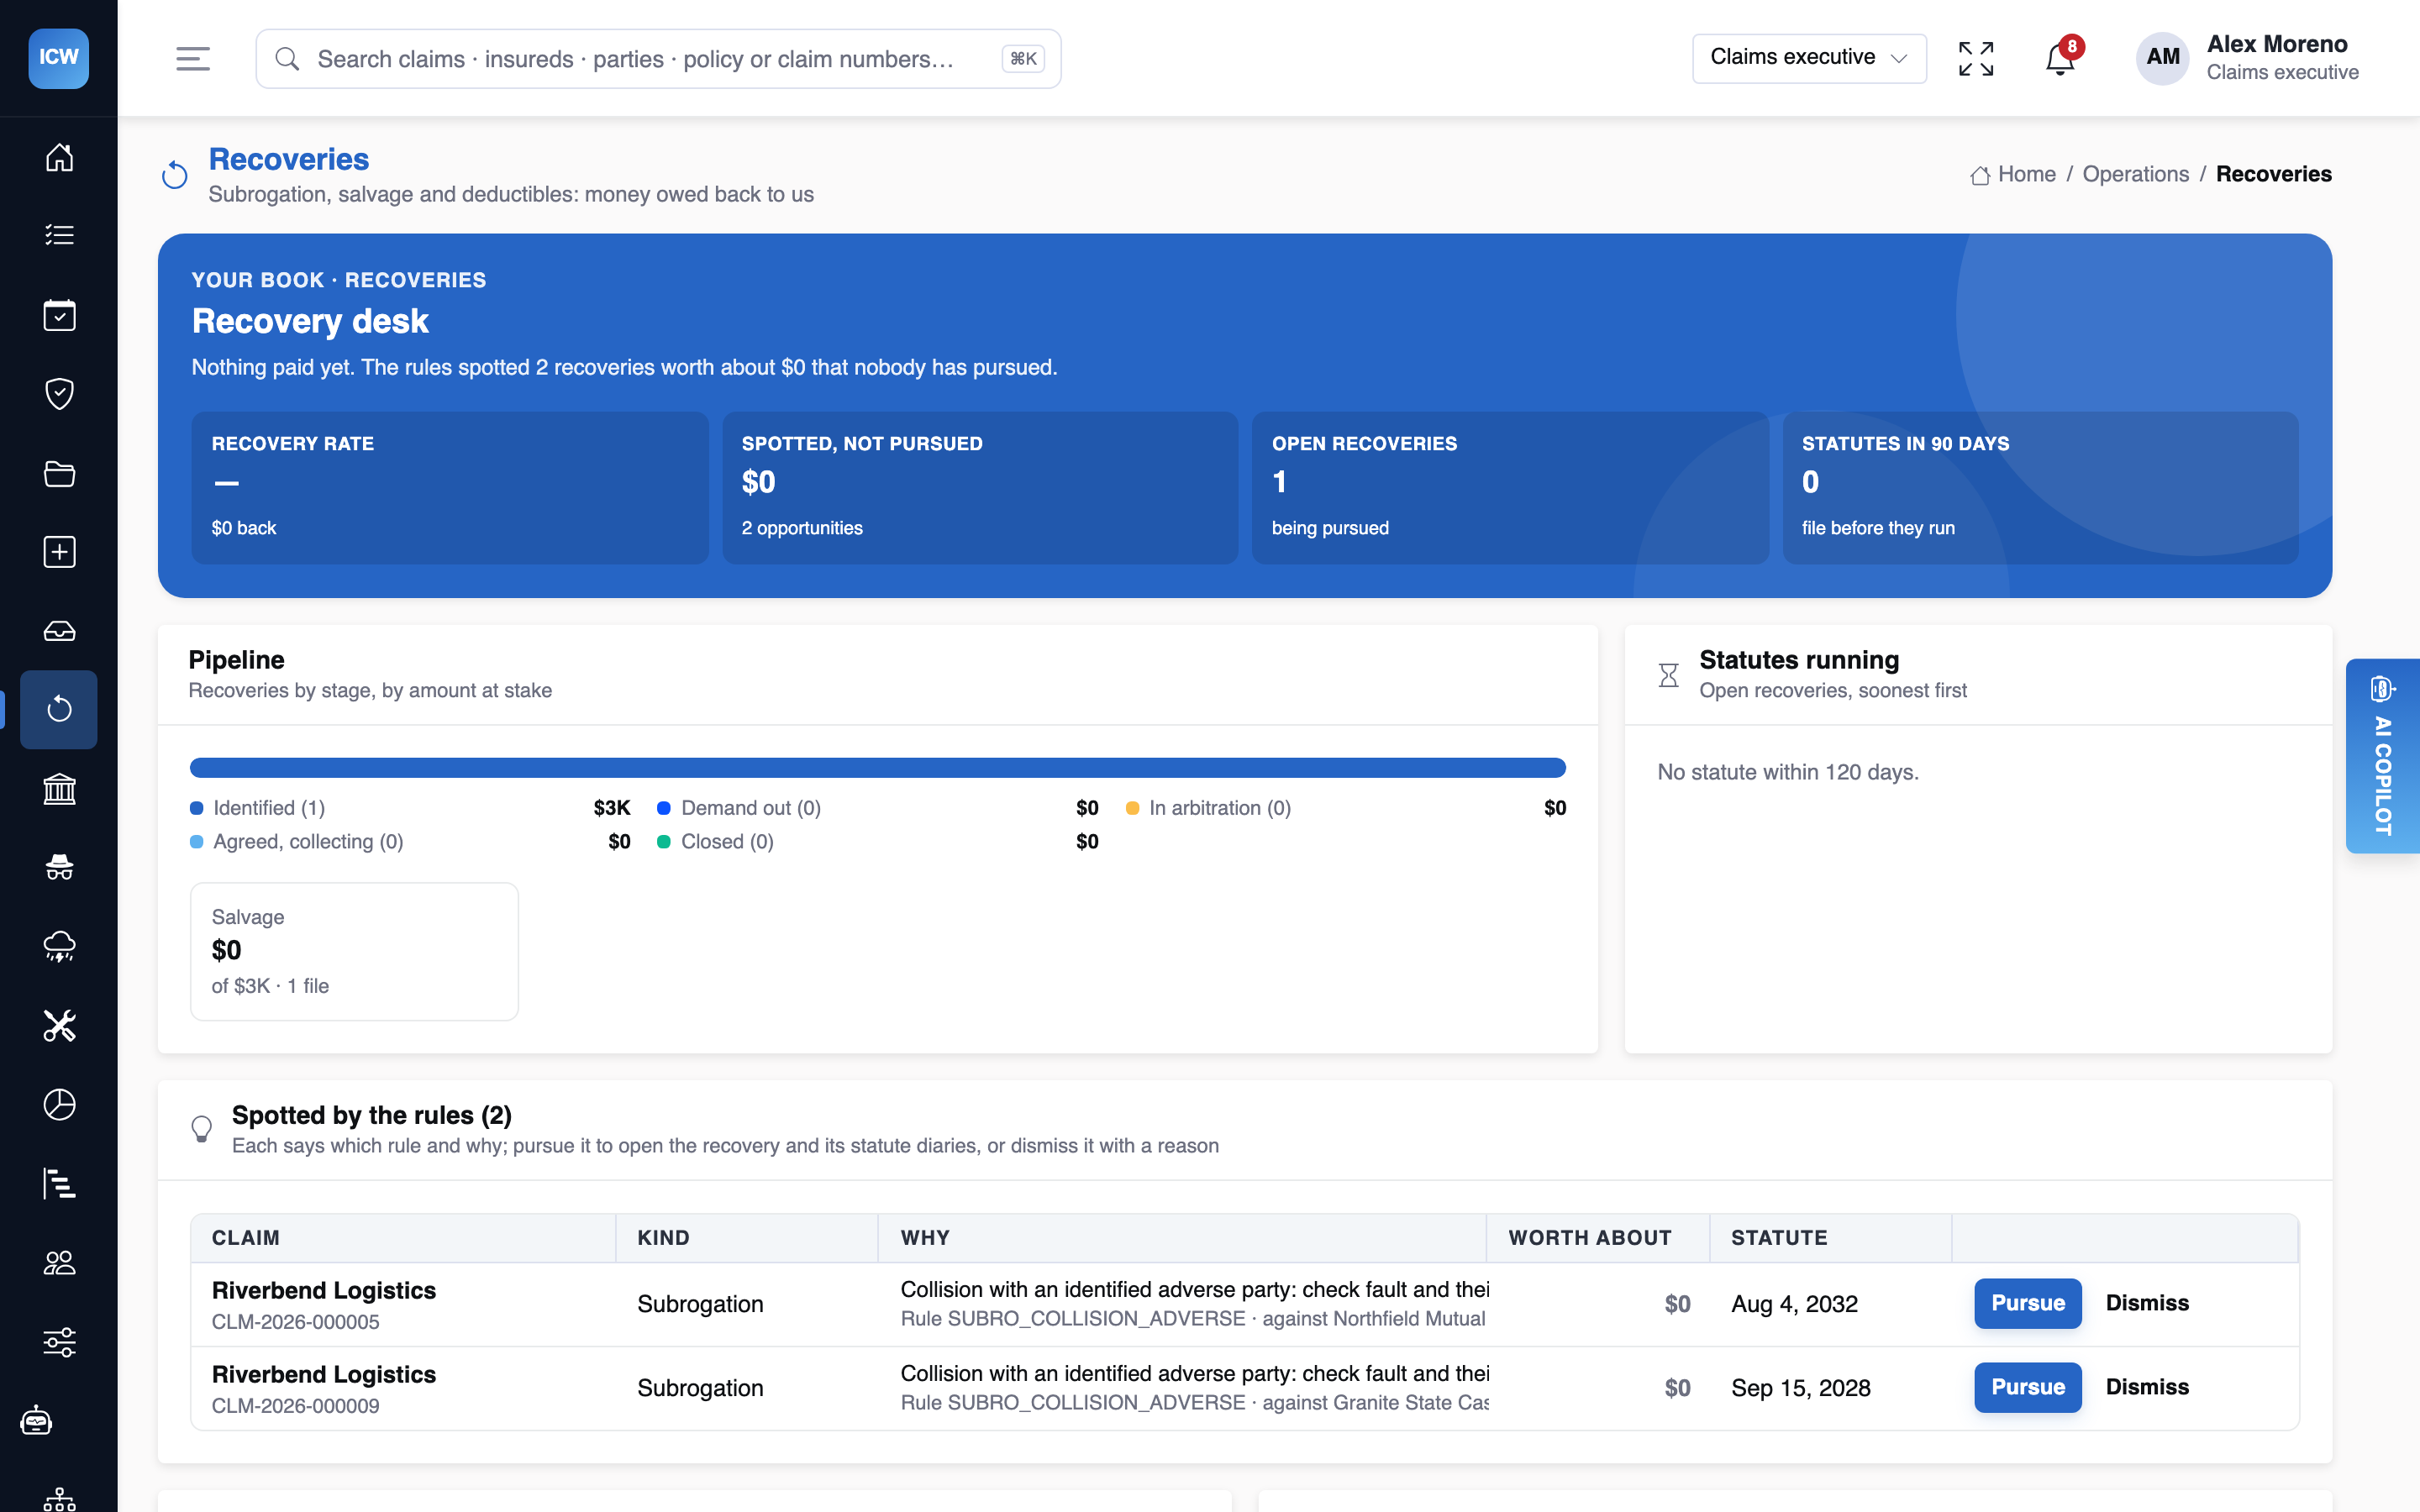Click the ICW logo
This screenshot has height=1512, width=2420.
[x=59, y=58]
